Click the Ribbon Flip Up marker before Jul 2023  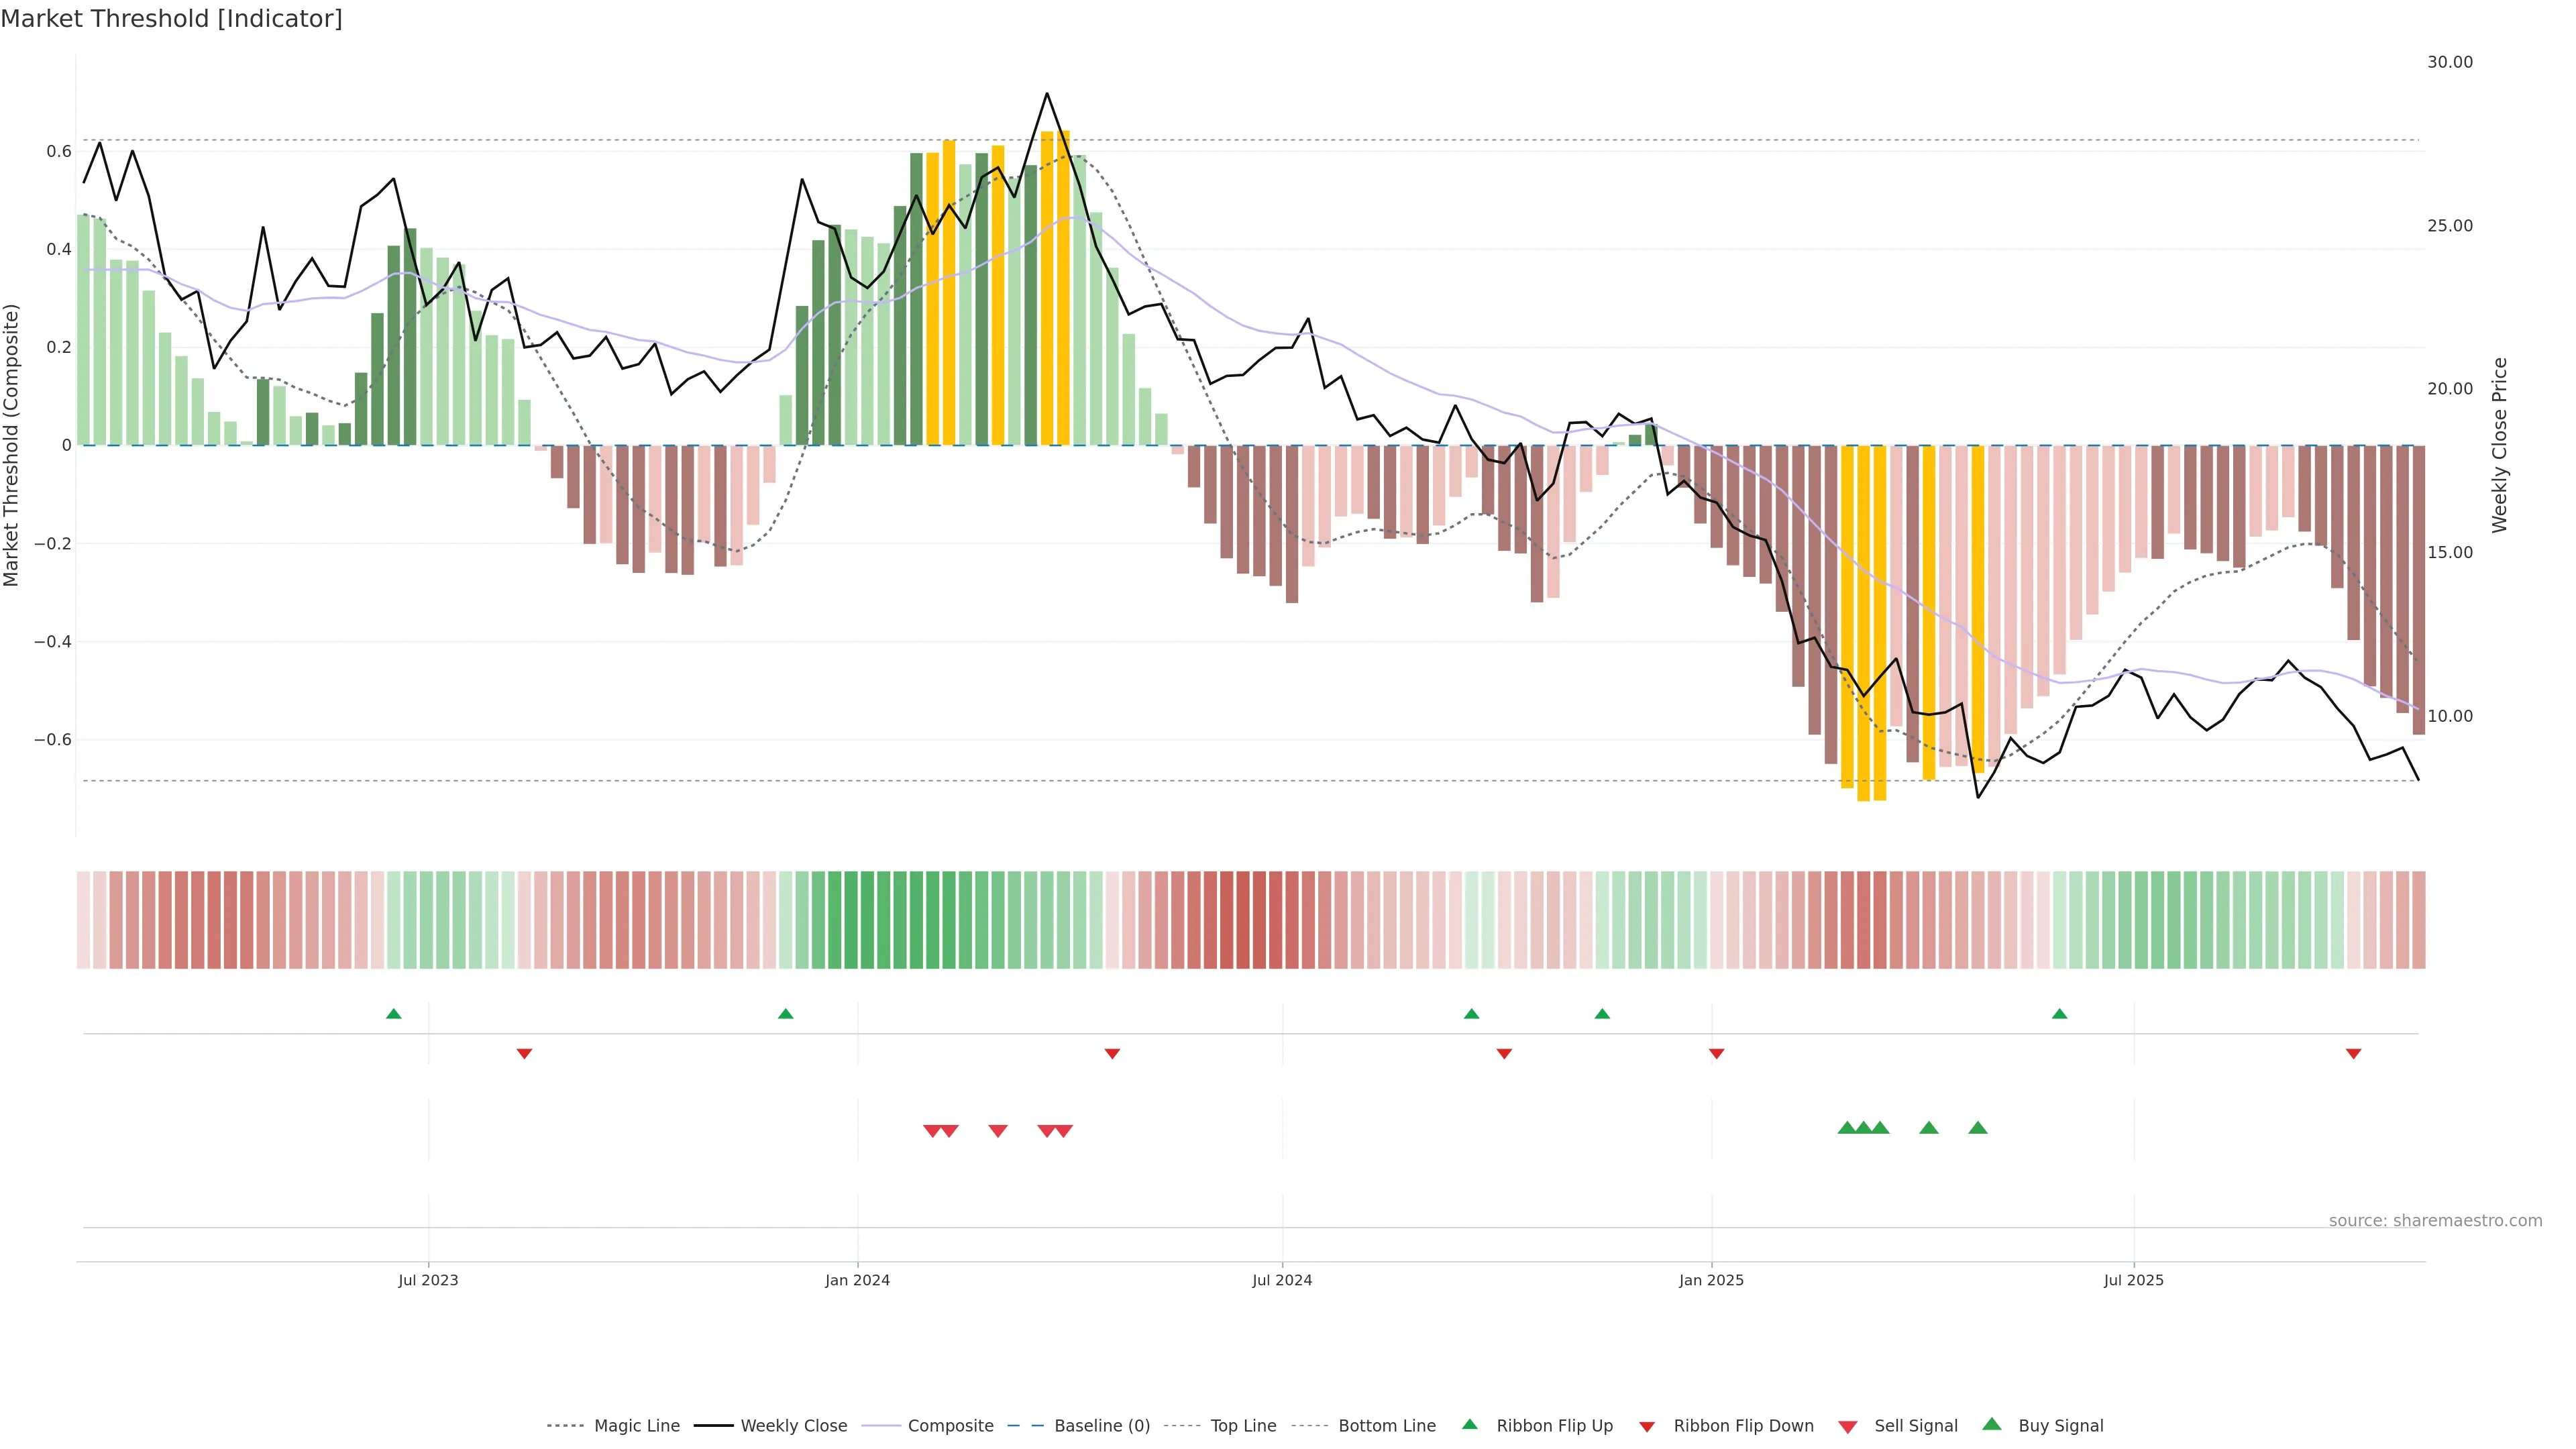pyautogui.click(x=393, y=1014)
